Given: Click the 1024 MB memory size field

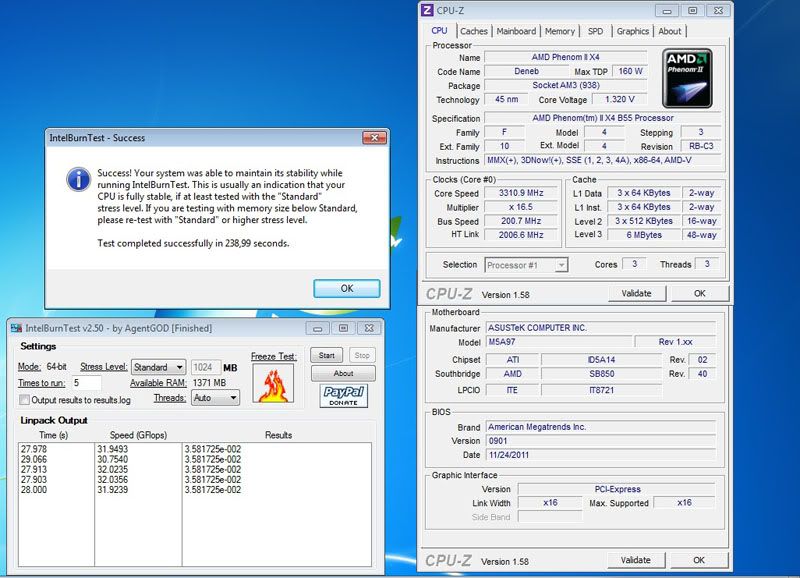Looking at the screenshot, I should 206,367.
